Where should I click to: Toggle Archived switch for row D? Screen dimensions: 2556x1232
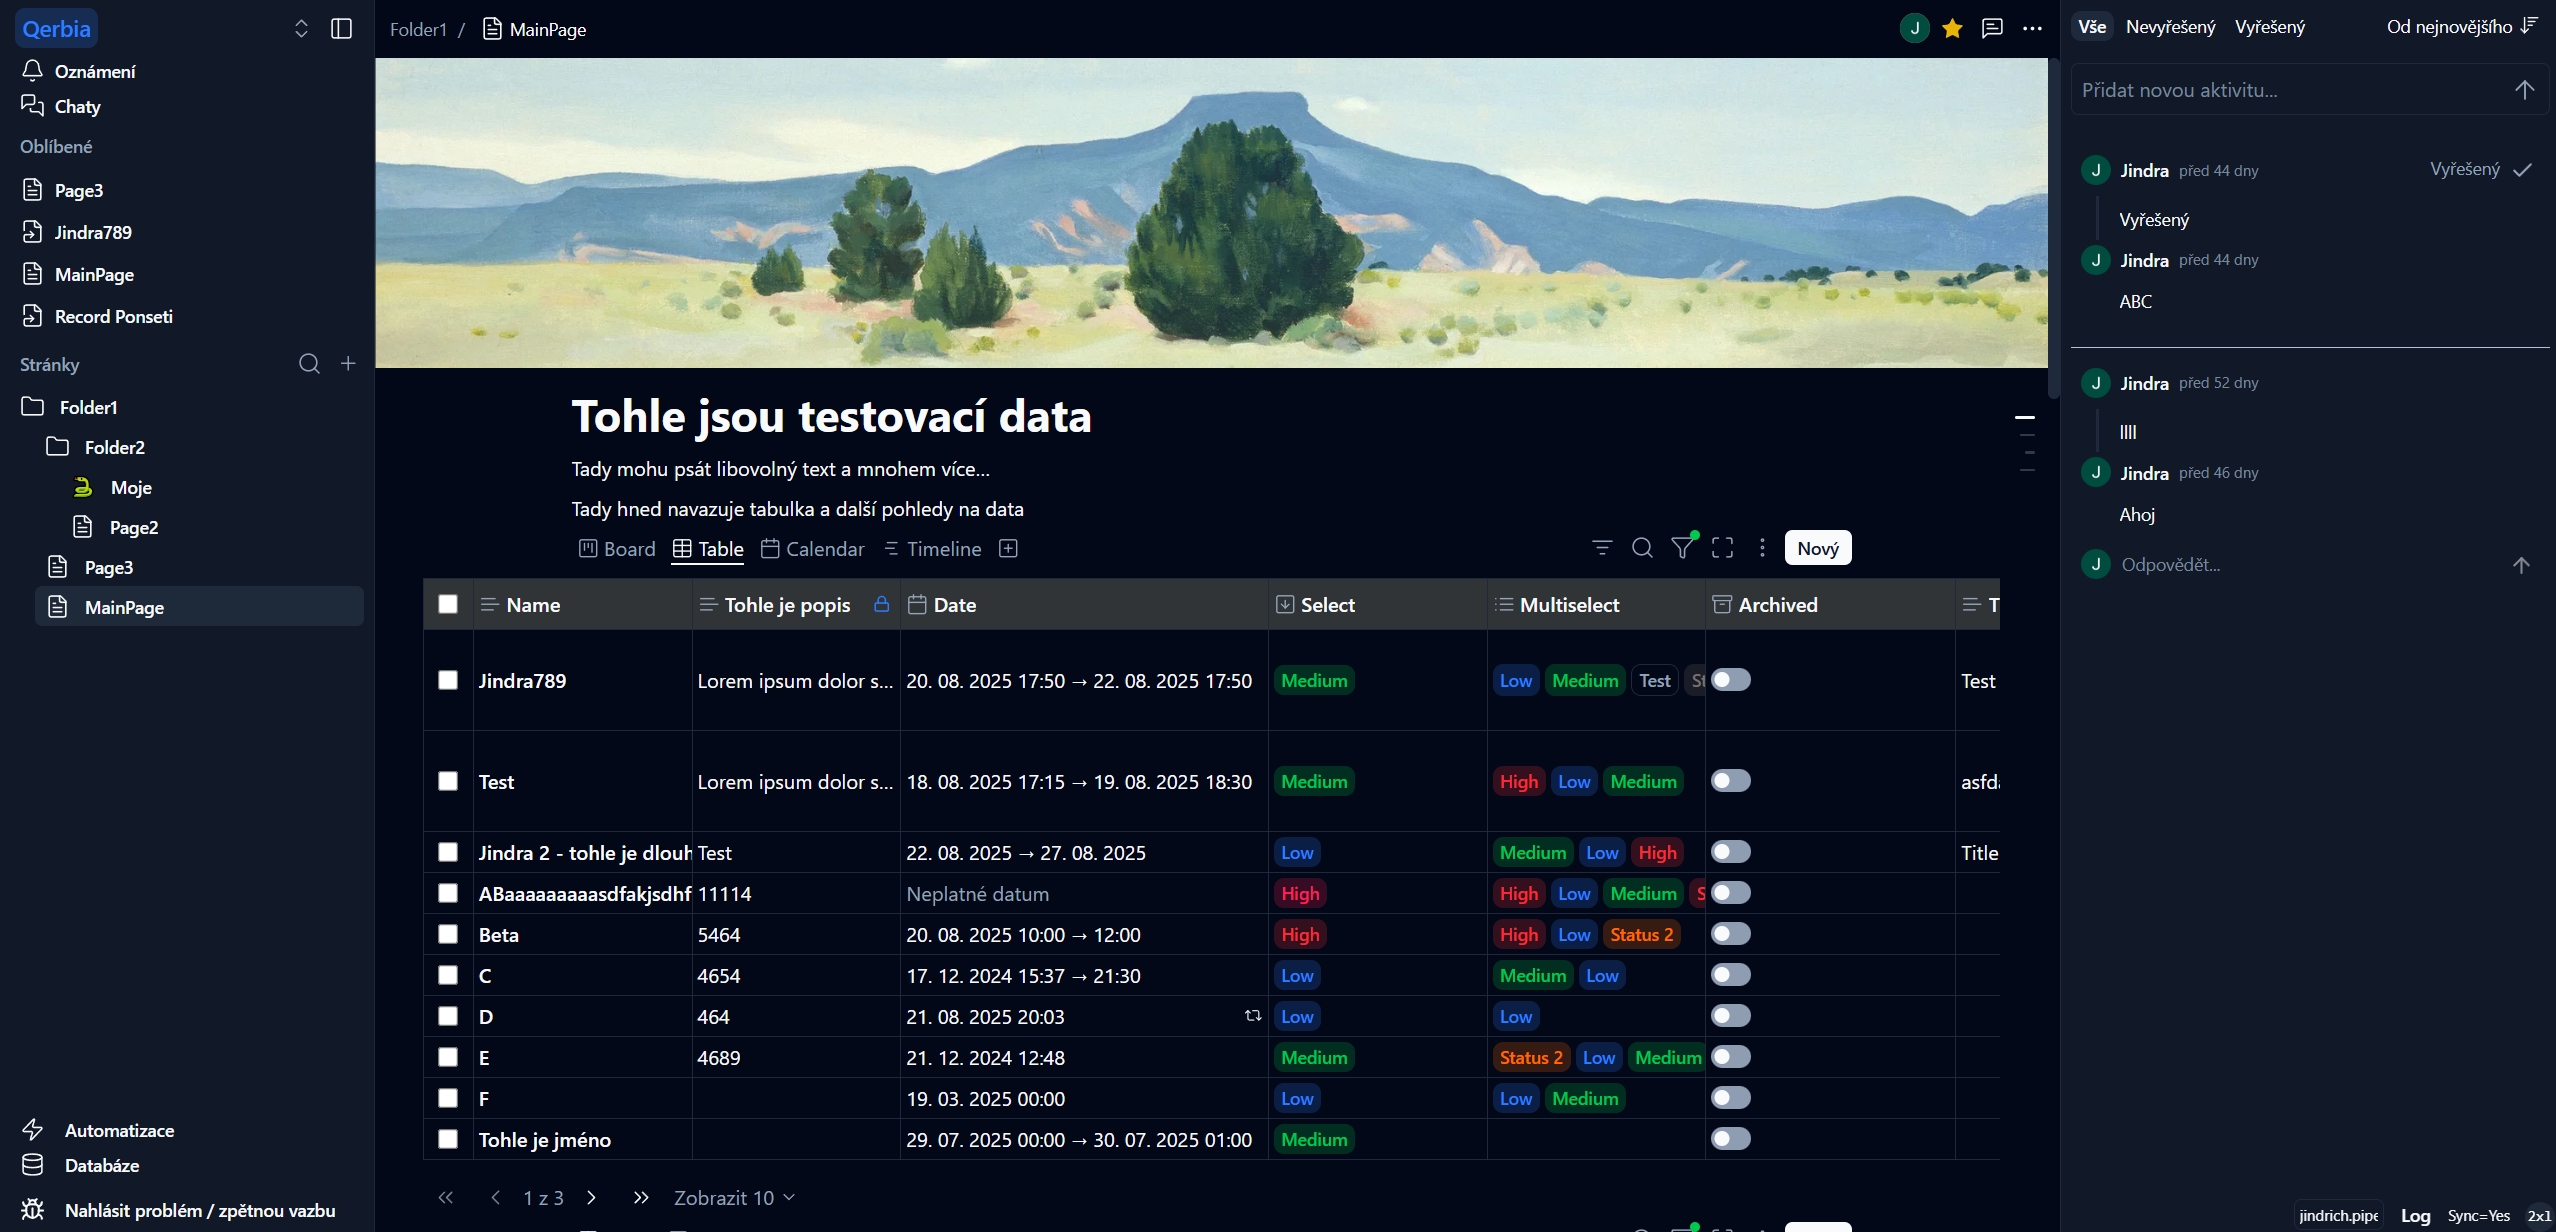(1731, 1016)
